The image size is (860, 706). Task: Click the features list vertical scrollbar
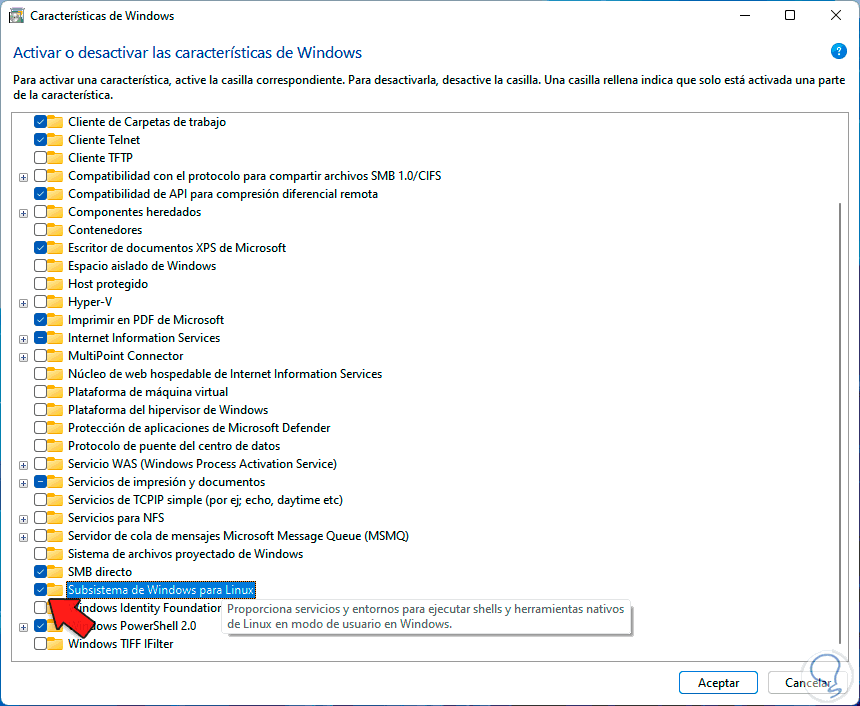tap(840, 422)
